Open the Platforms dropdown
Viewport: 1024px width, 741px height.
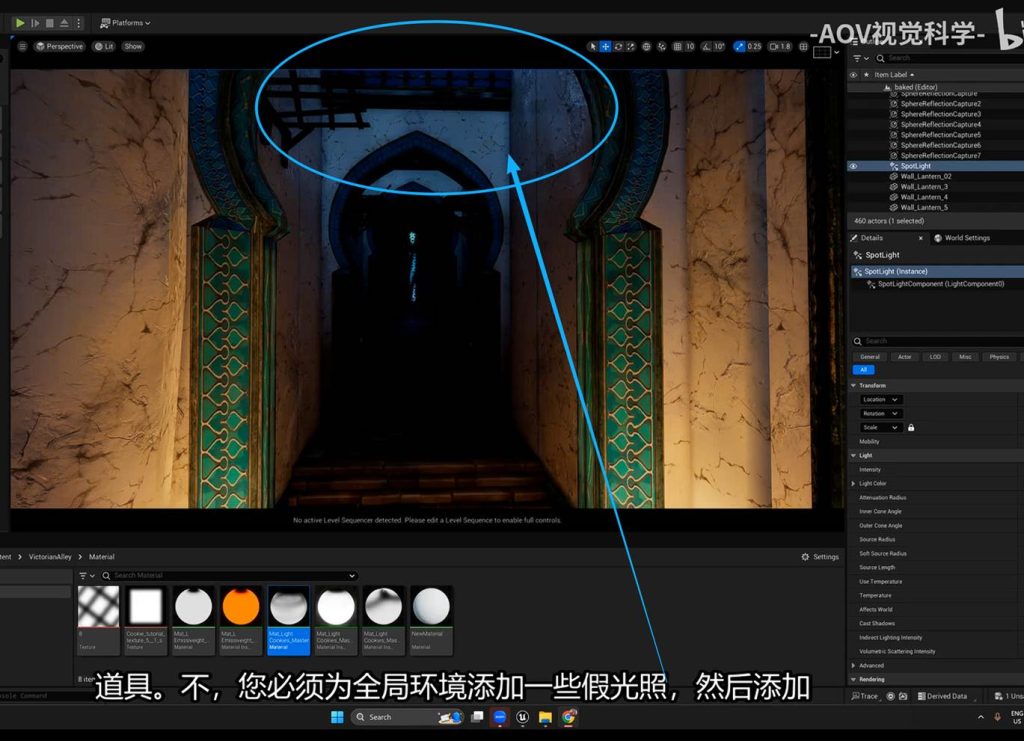pyautogui.click(x=125, y=23)
